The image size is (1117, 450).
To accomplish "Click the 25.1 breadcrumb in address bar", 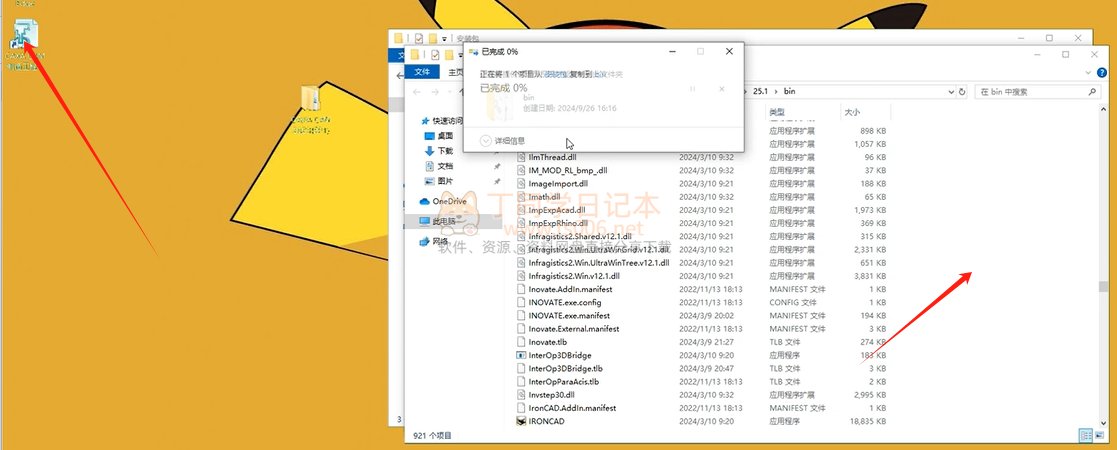I will (763, 92).
